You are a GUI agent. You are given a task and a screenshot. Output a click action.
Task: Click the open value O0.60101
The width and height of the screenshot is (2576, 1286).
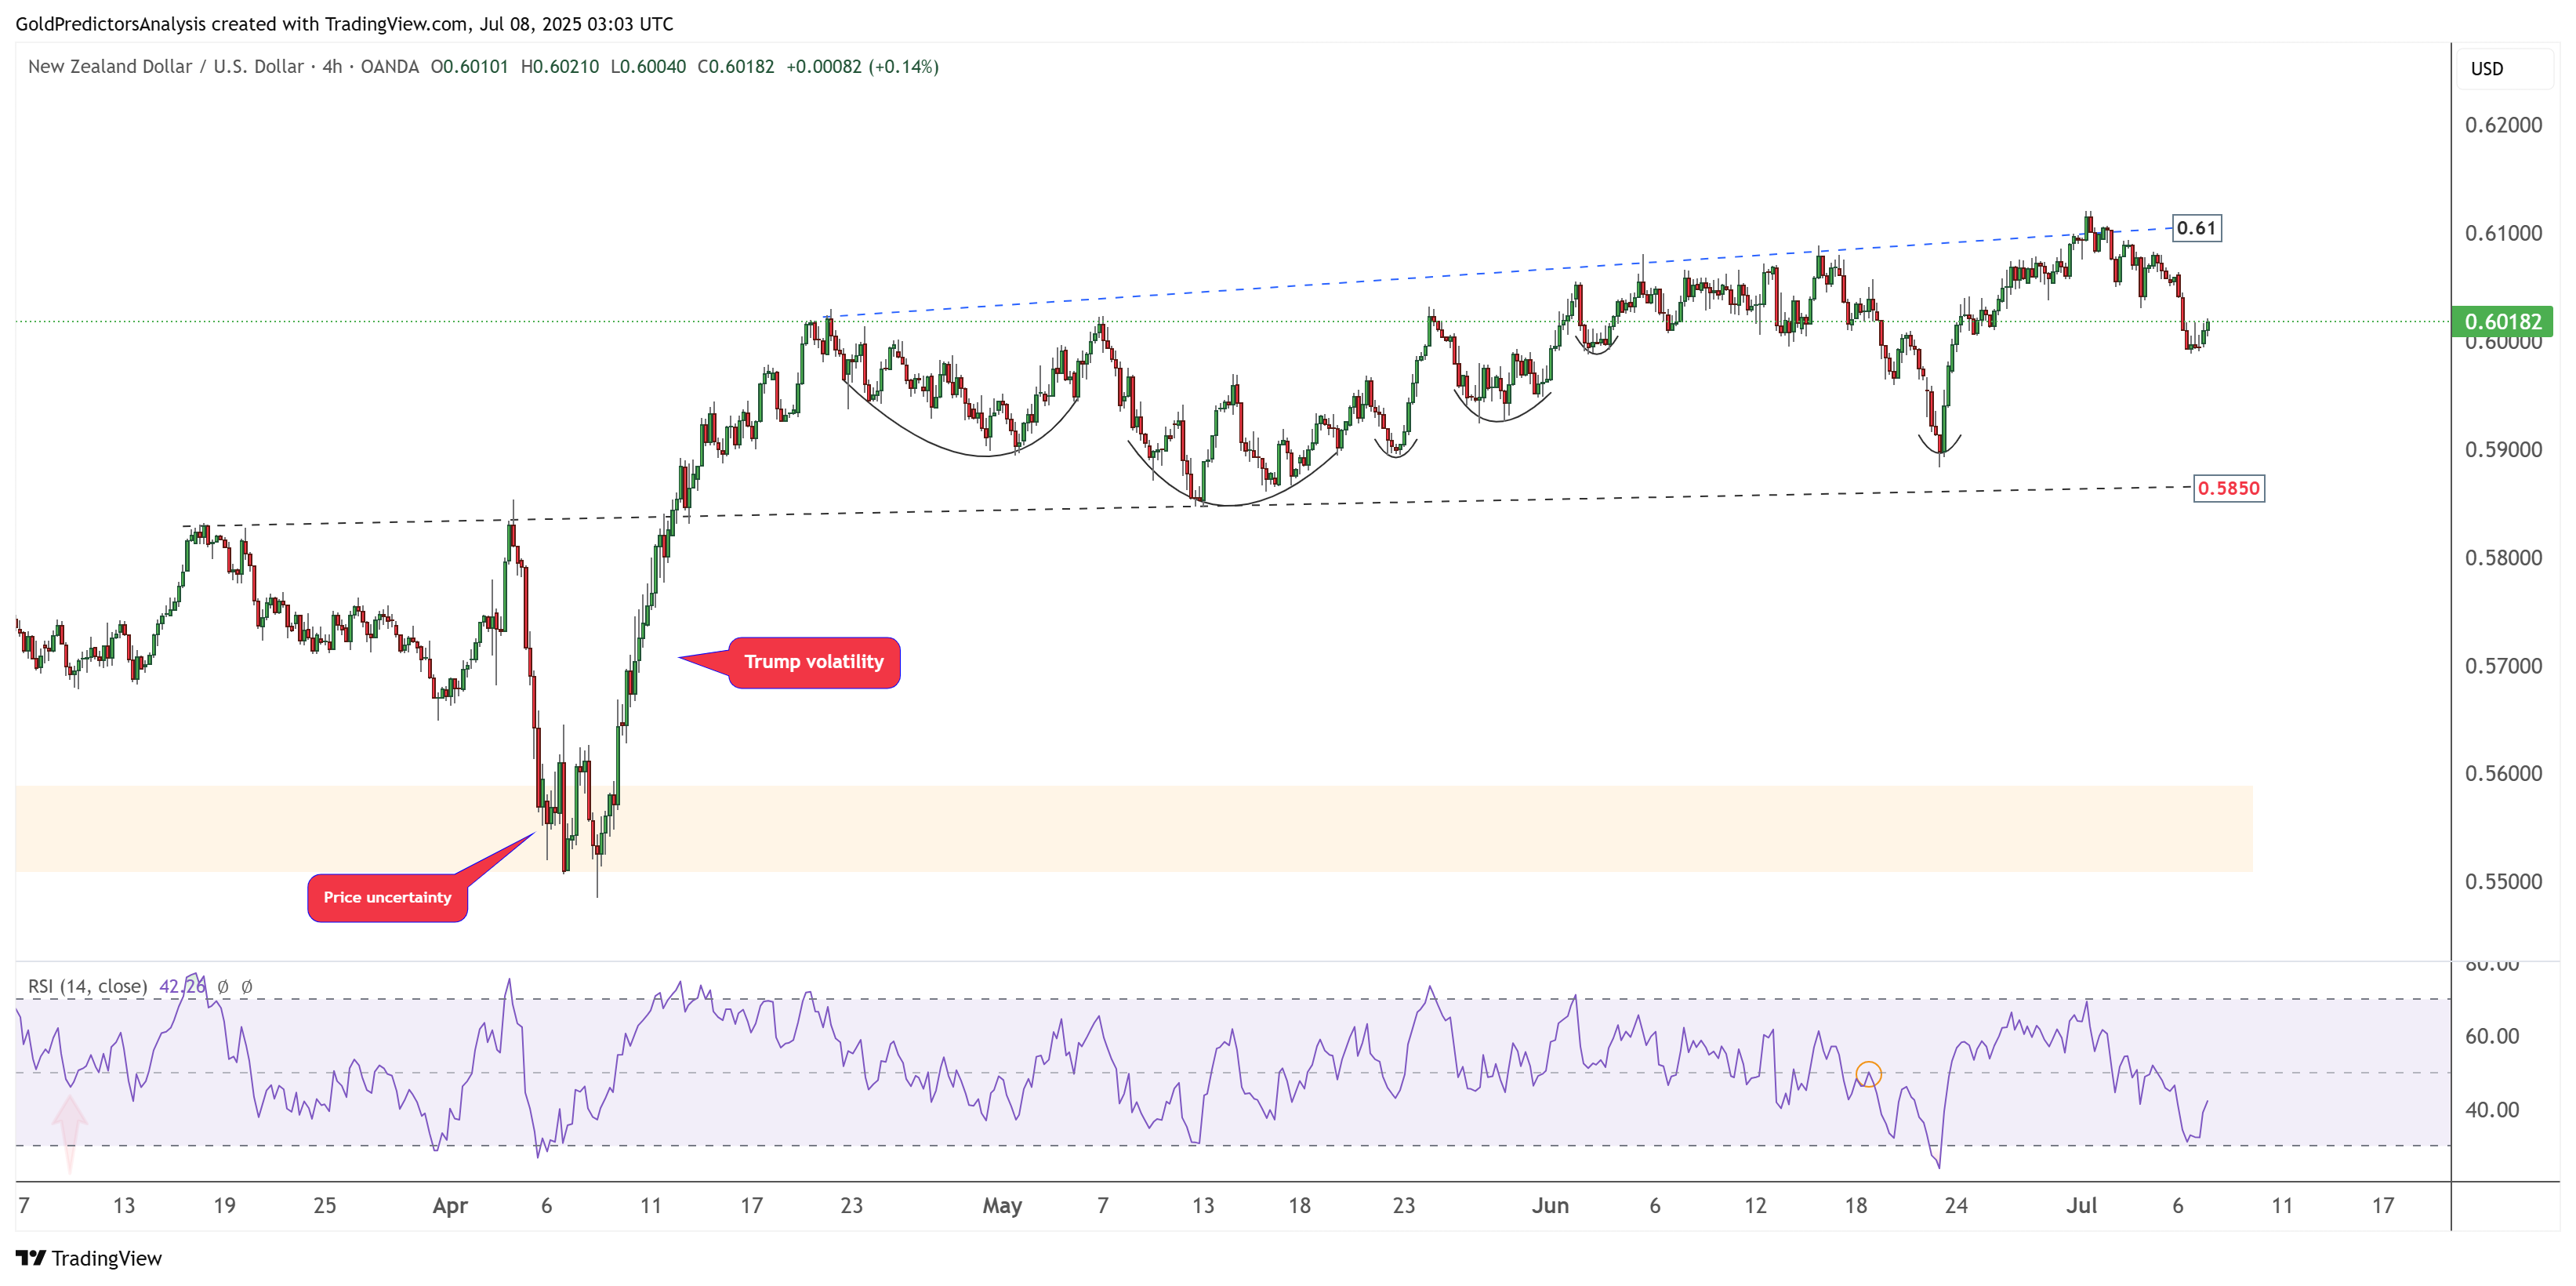pyautogui.click(x=470, y=66)
